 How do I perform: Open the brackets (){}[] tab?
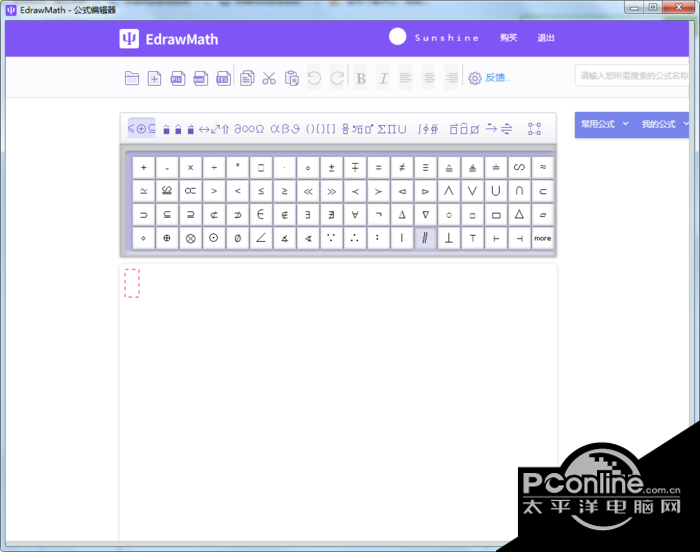(321, 129)
